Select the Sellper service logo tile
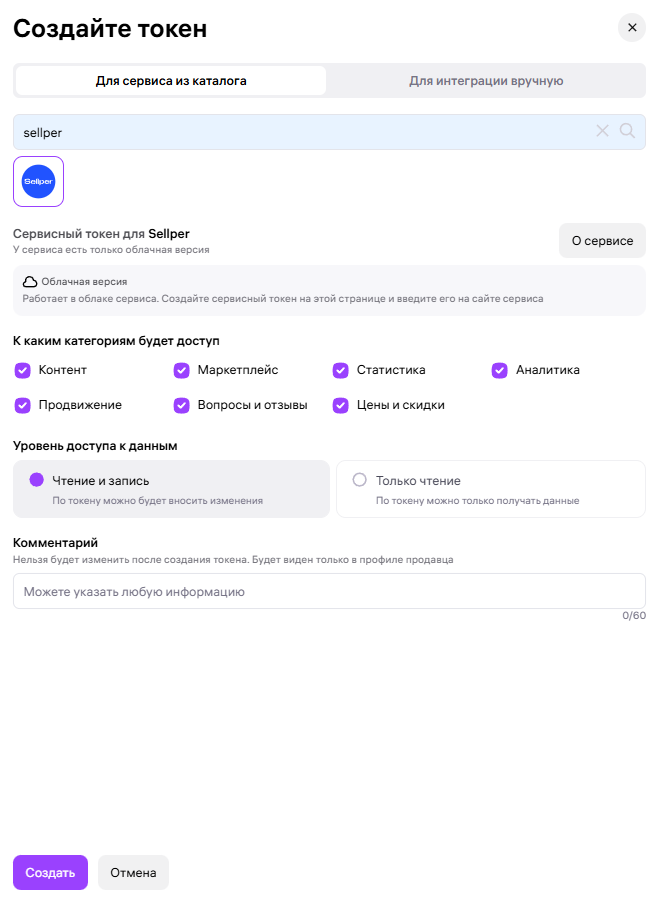662x904 pixels. (38, 181)
